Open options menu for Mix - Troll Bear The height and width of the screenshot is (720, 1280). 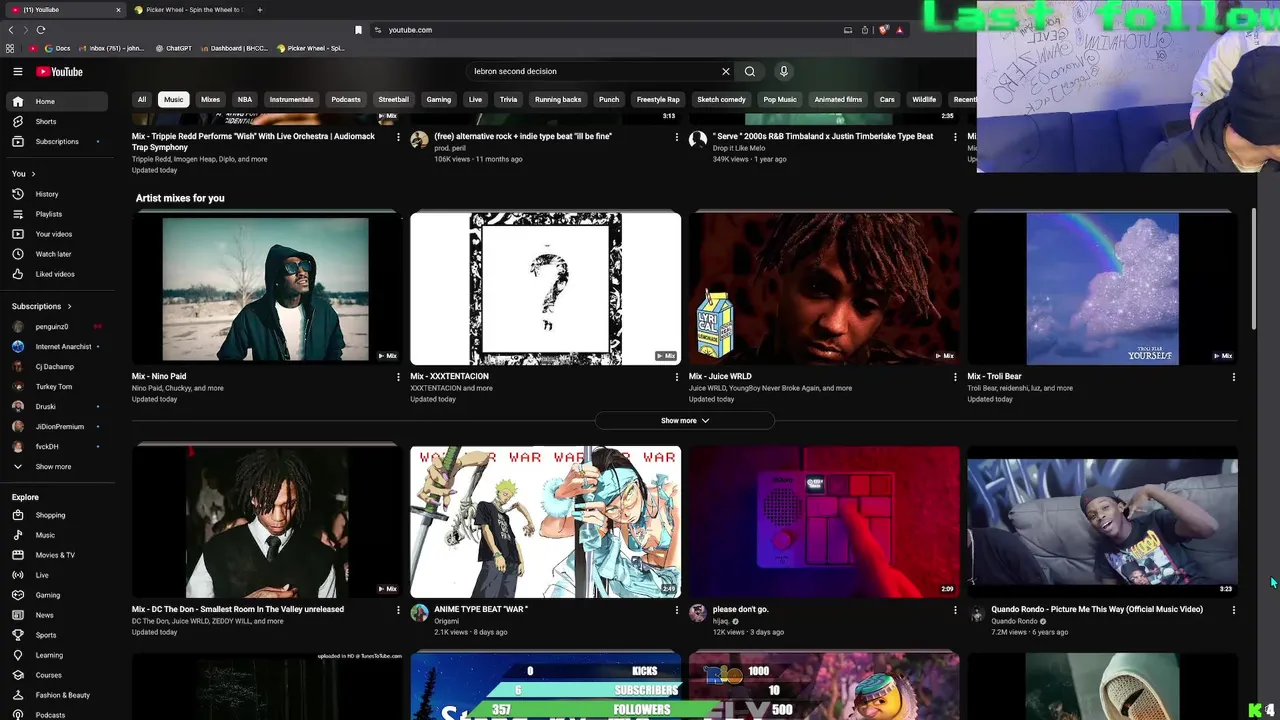1233,377
